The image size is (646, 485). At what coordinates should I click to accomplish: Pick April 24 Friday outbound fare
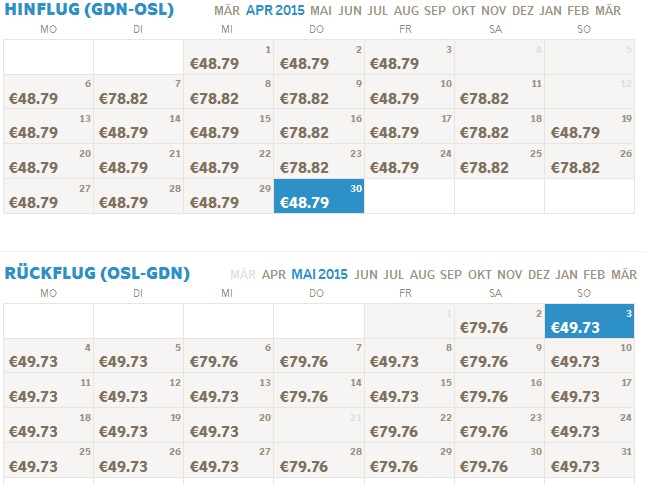[x=409, y=162]
